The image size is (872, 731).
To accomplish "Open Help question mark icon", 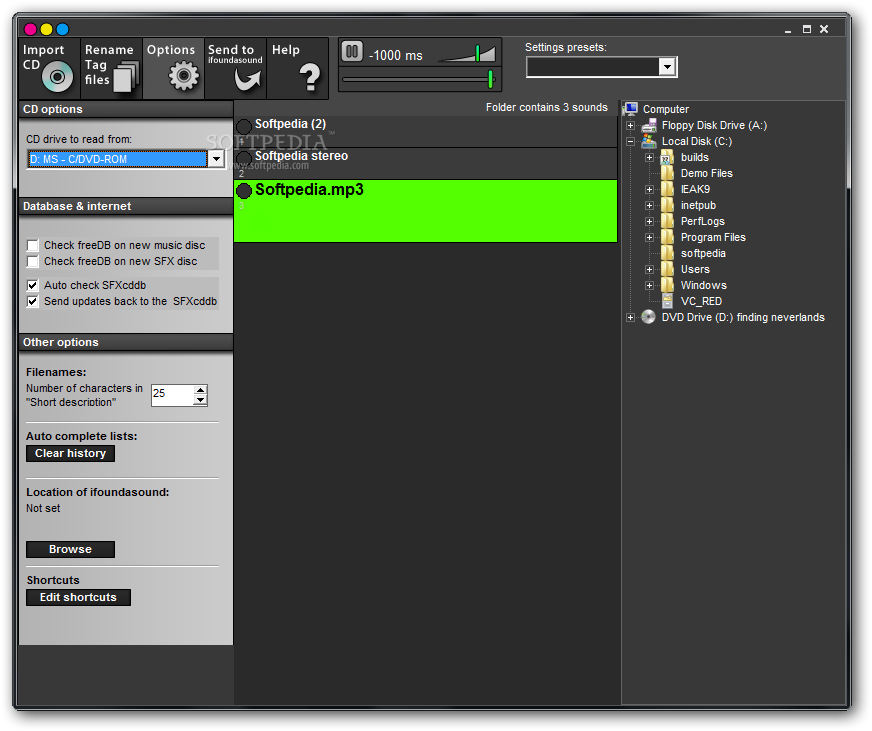I will click(x=310, y=77).
